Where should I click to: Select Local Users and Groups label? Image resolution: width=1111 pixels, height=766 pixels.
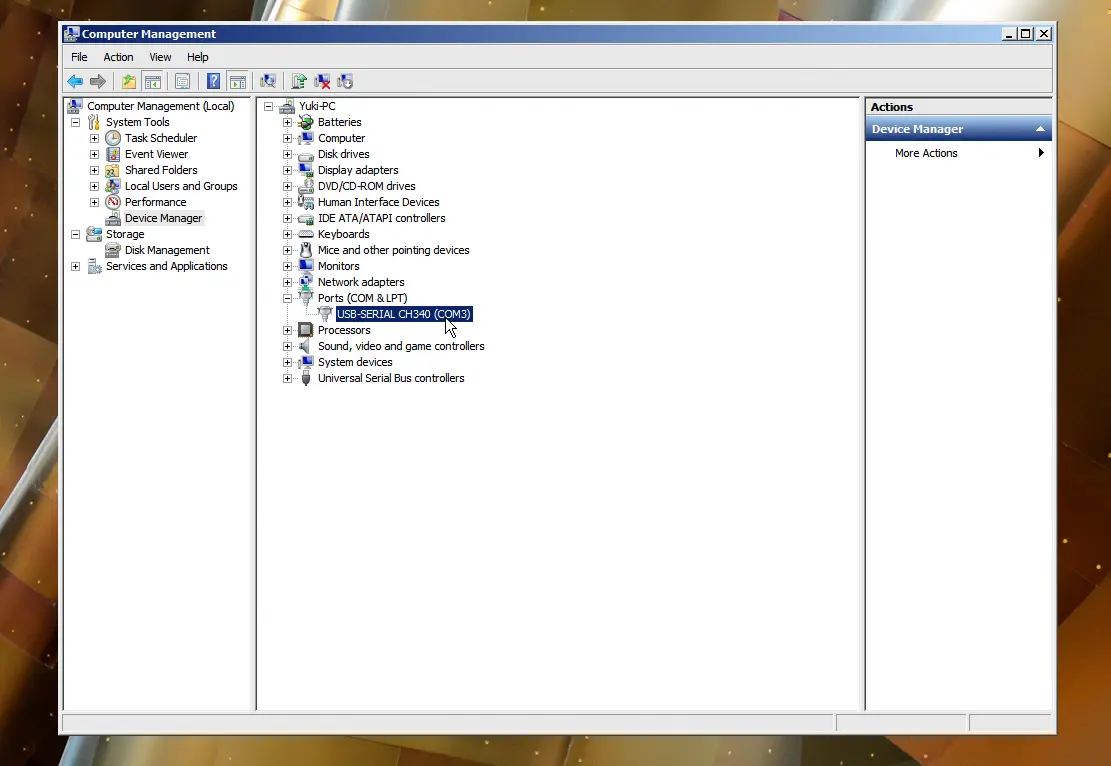click(x=181, y=186)
